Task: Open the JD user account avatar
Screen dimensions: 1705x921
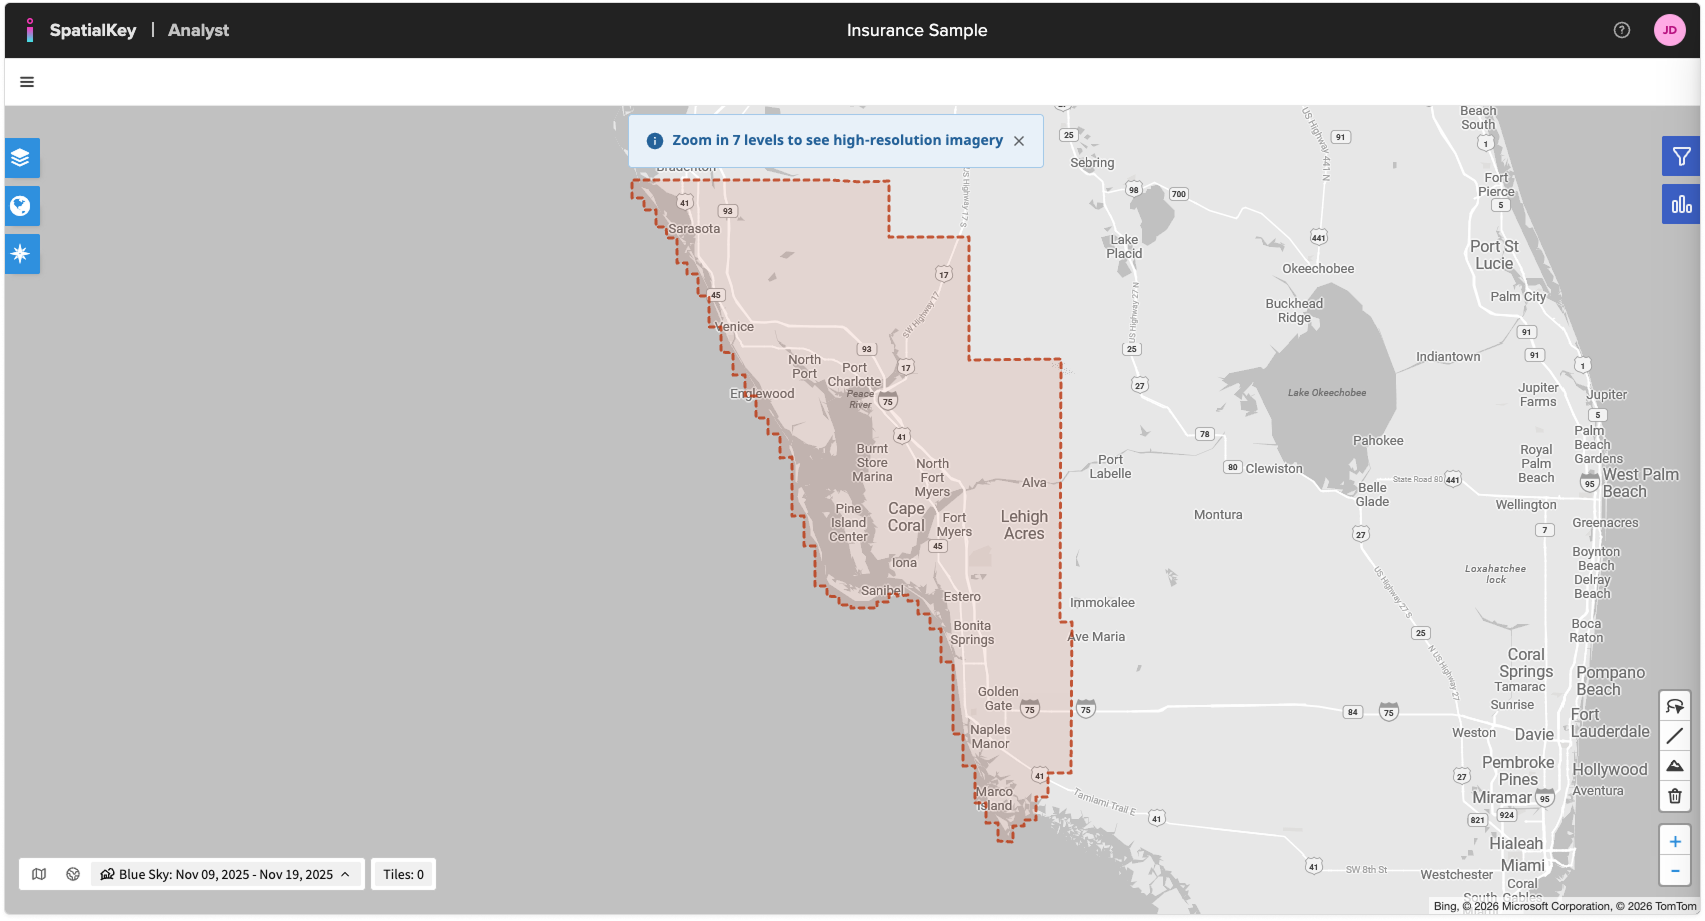Action: (1670, 30)
